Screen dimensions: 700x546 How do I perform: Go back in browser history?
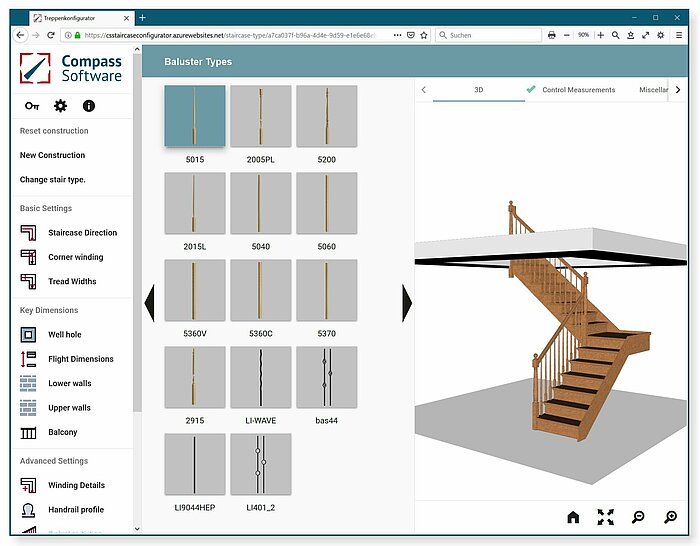point(20,35)
